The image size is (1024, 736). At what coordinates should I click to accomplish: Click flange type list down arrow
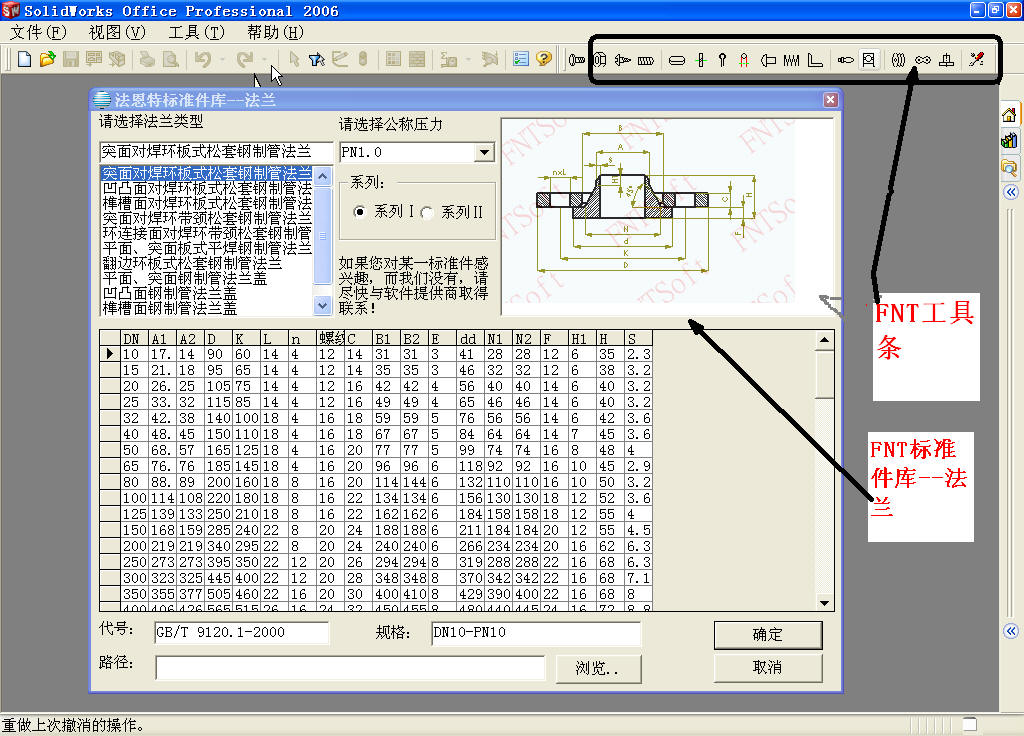click(x=323, y=305)
